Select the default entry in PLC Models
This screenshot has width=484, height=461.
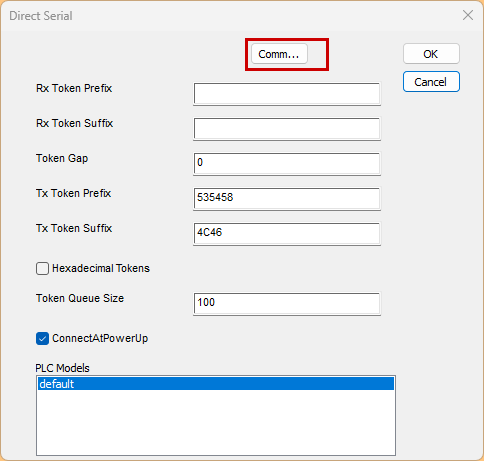point(216,384)
